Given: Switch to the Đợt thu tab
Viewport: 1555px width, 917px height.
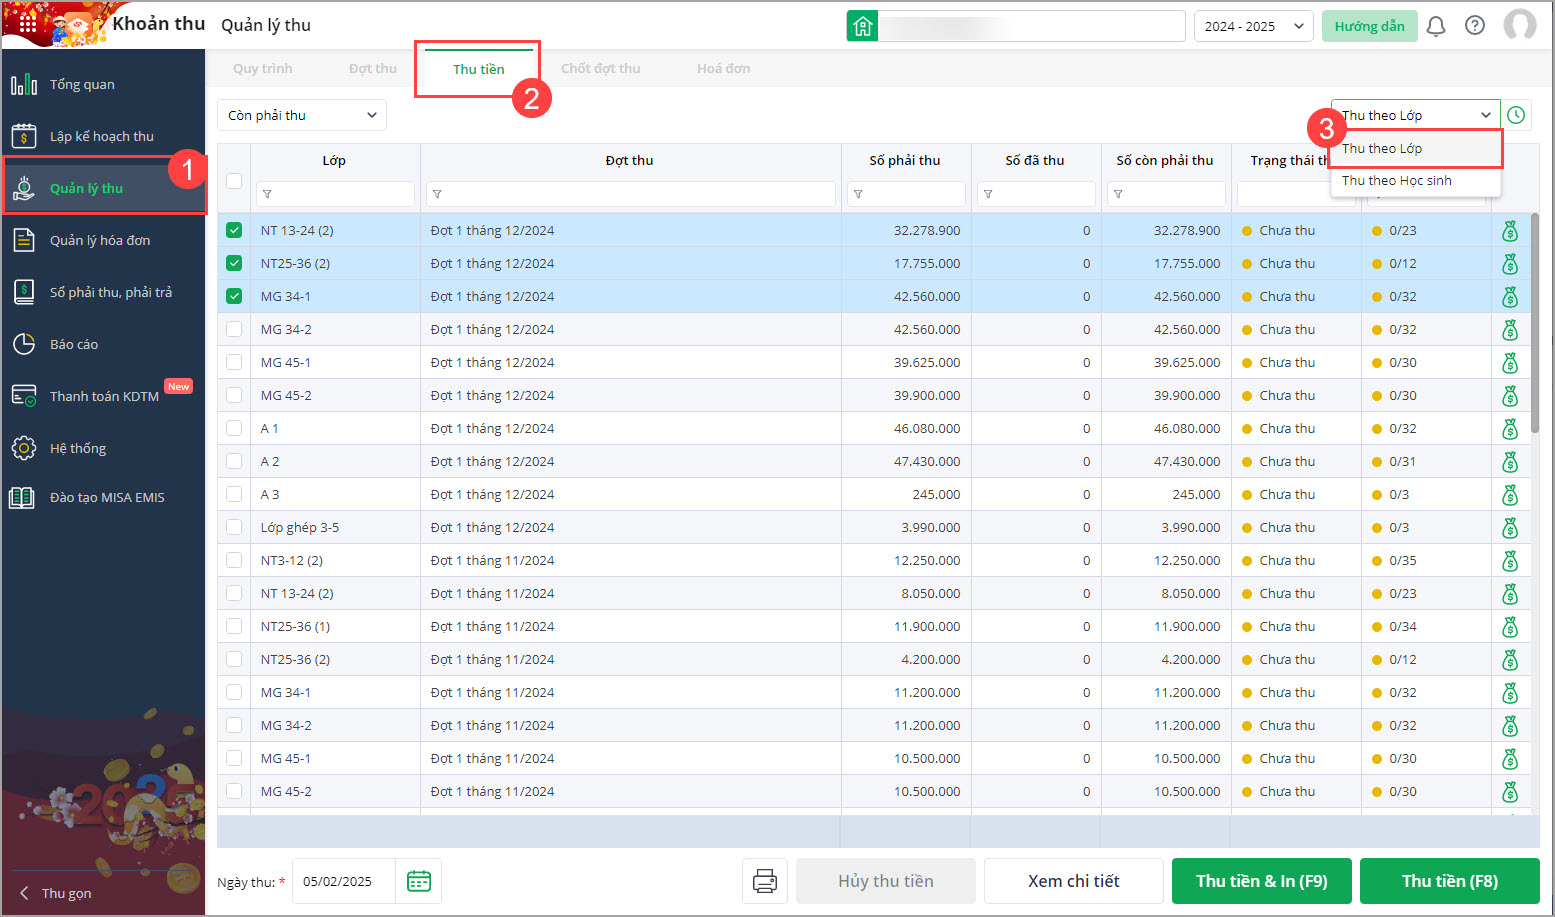Looking at the screenshot, I should [x=373, y=68].
